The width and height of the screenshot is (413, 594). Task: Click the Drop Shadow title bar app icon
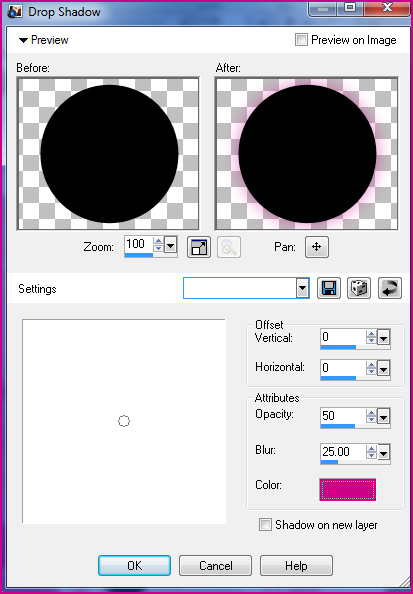pyautogui.click(x=15, y=12)
